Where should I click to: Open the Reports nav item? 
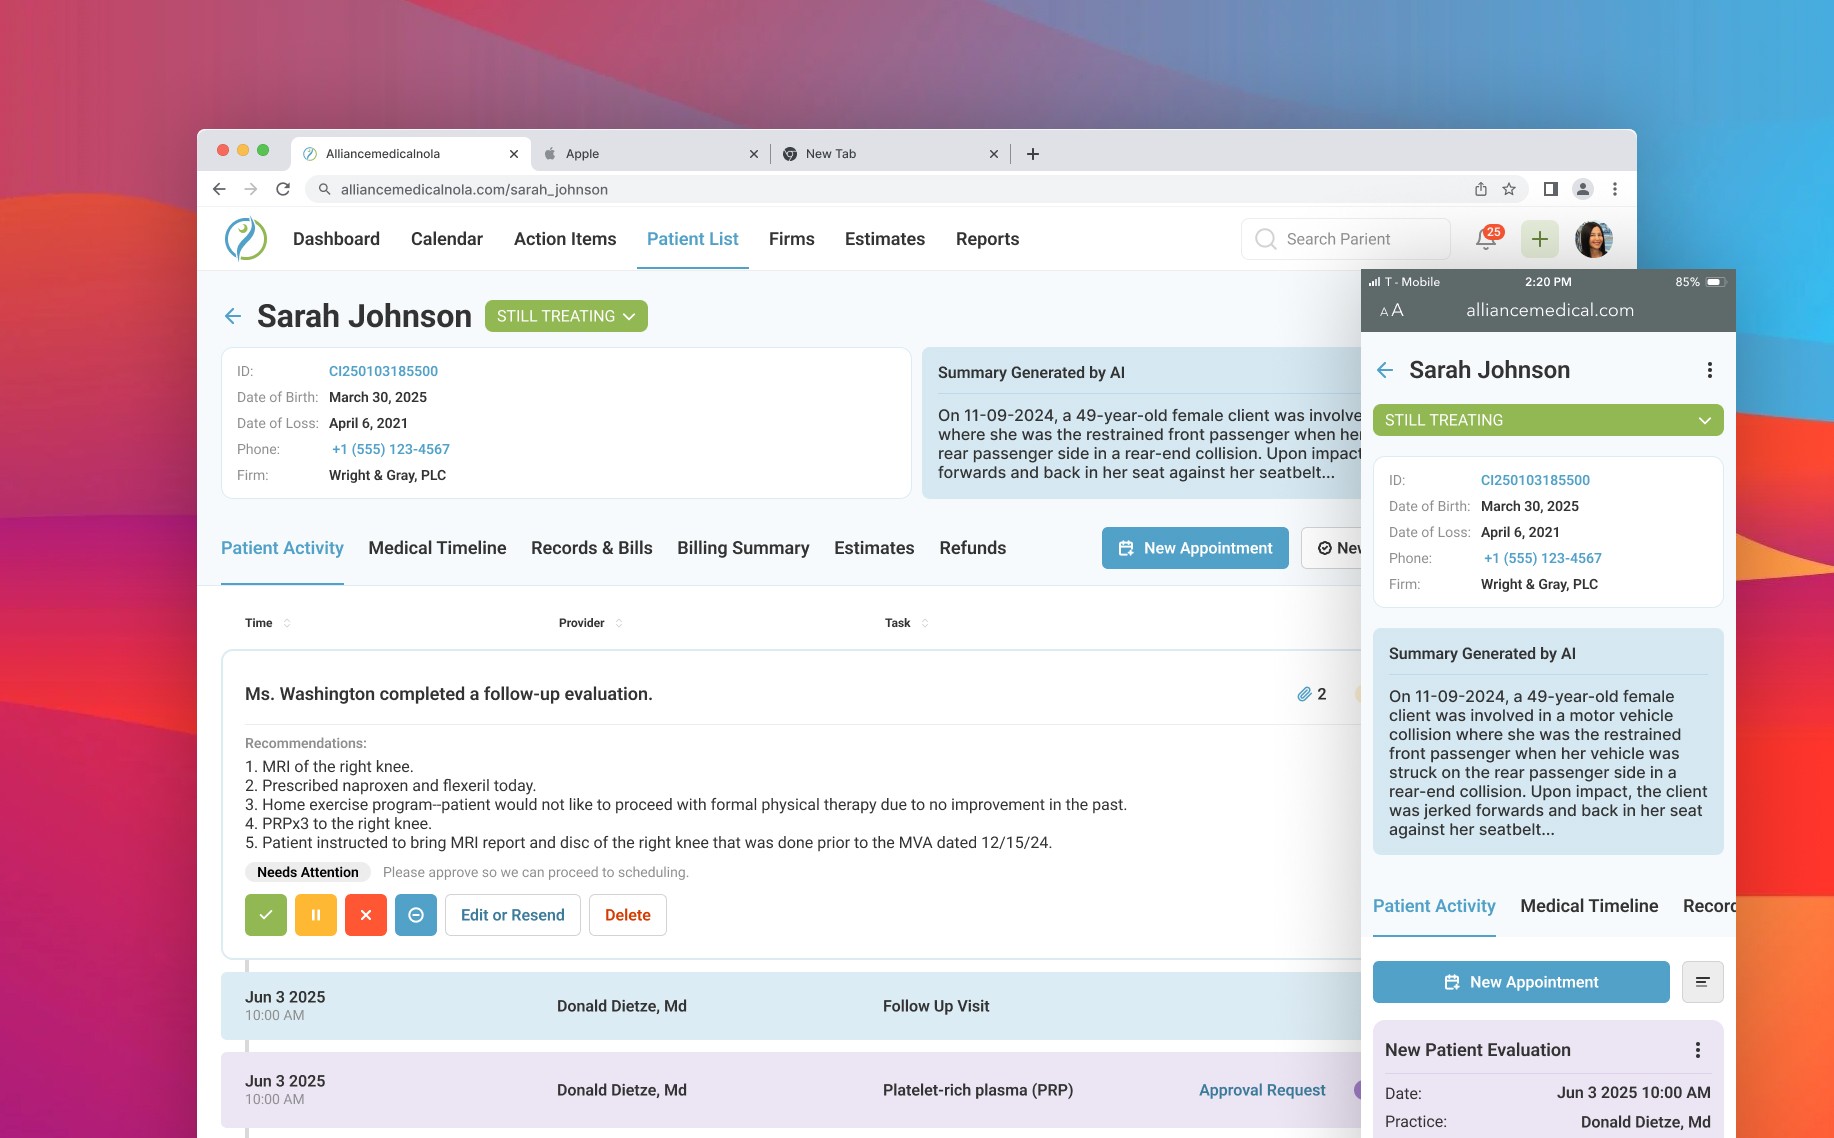coord(988,239)
